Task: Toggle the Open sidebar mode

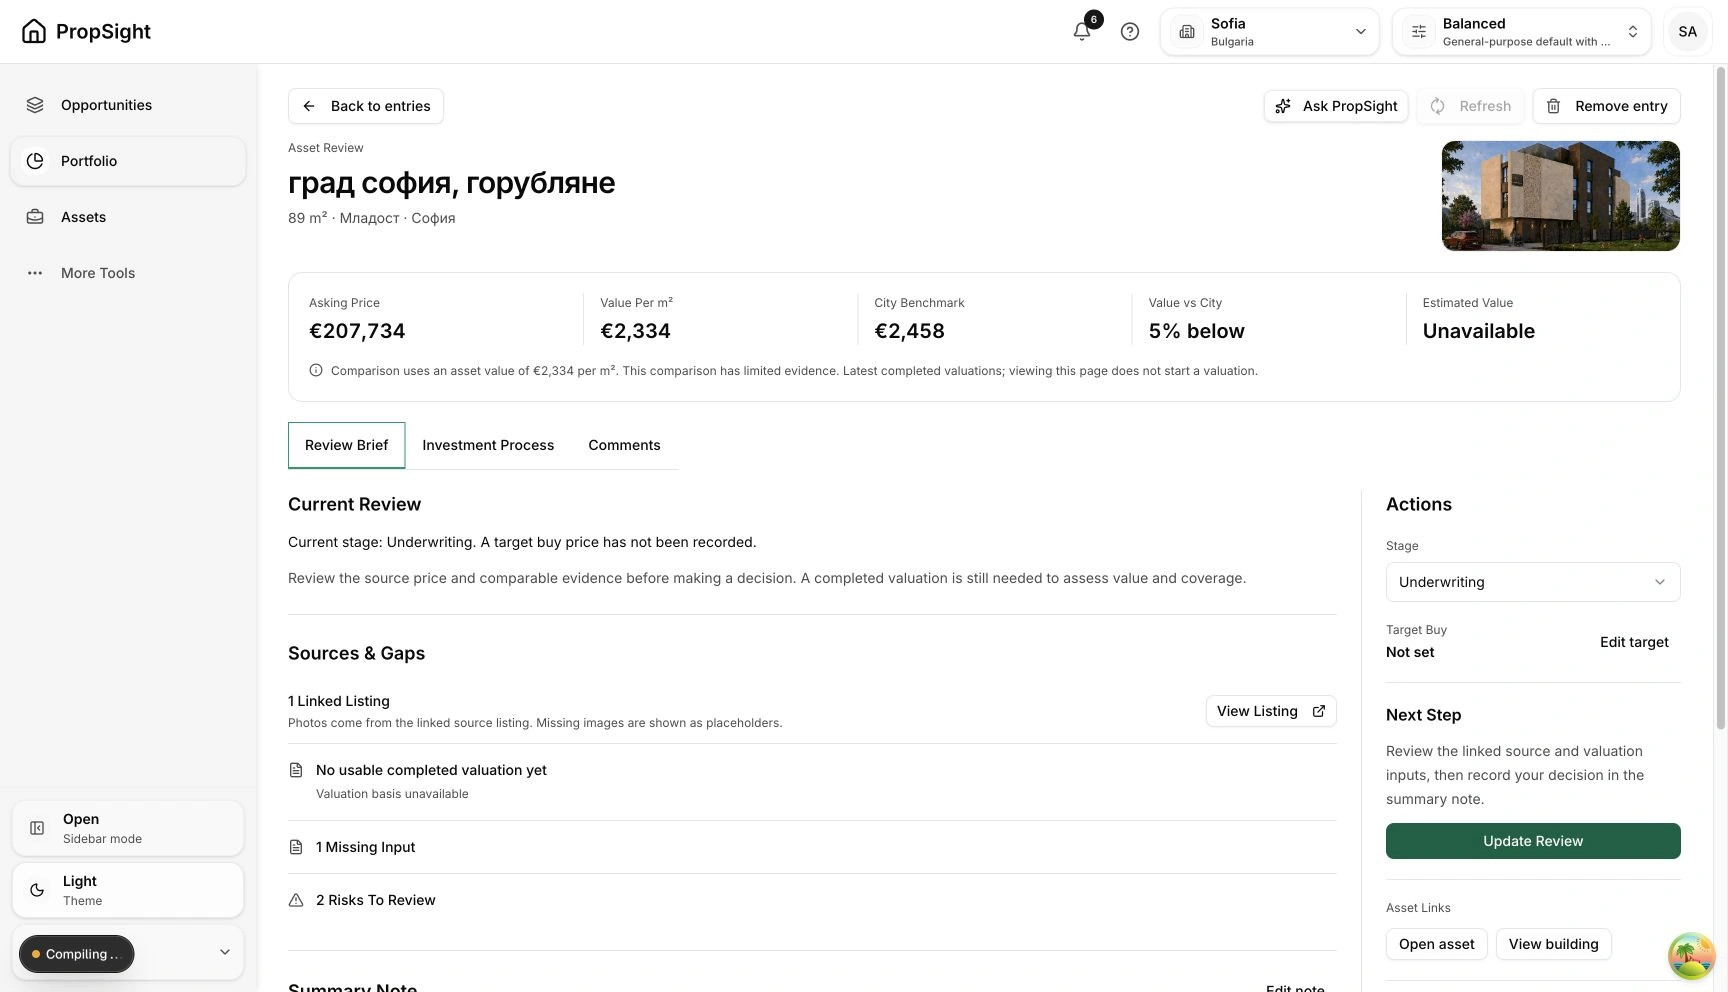Action: [128, 828]
